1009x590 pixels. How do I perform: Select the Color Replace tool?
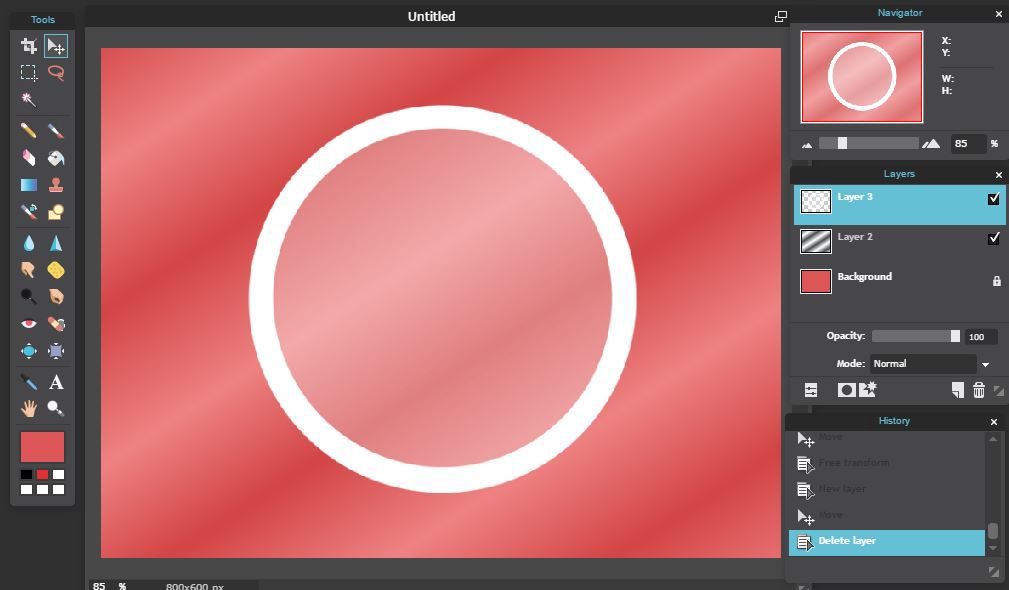(29, 212)
